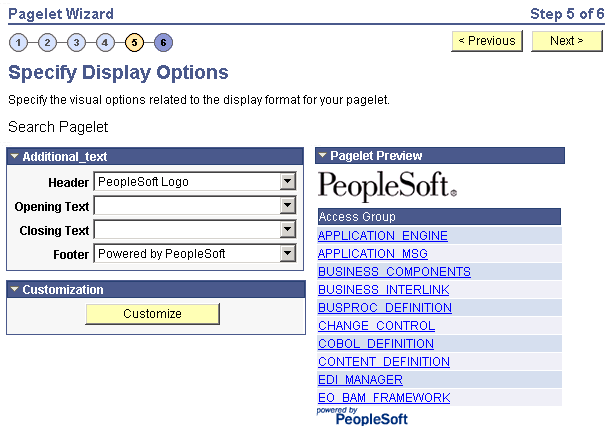Click the PeopleSoft logo in preview
Image resolution: width=610 pixels, height=429 pixels.
coord(387,186)
